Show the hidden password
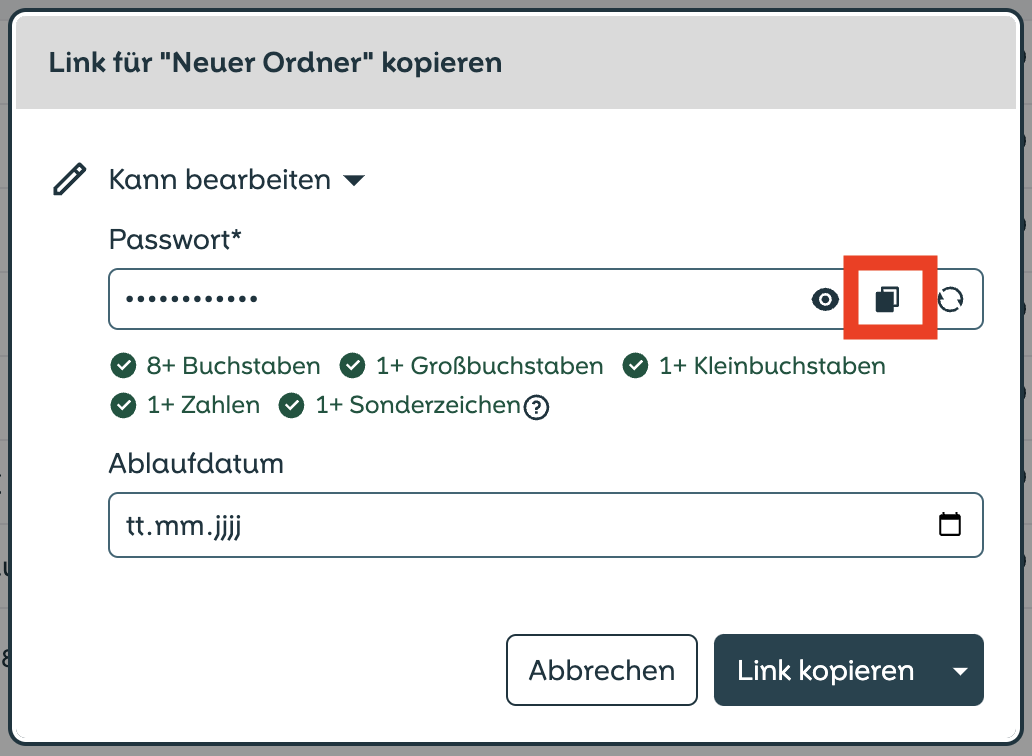This screenshot has width=1032, height=756. tap(825, 299)
